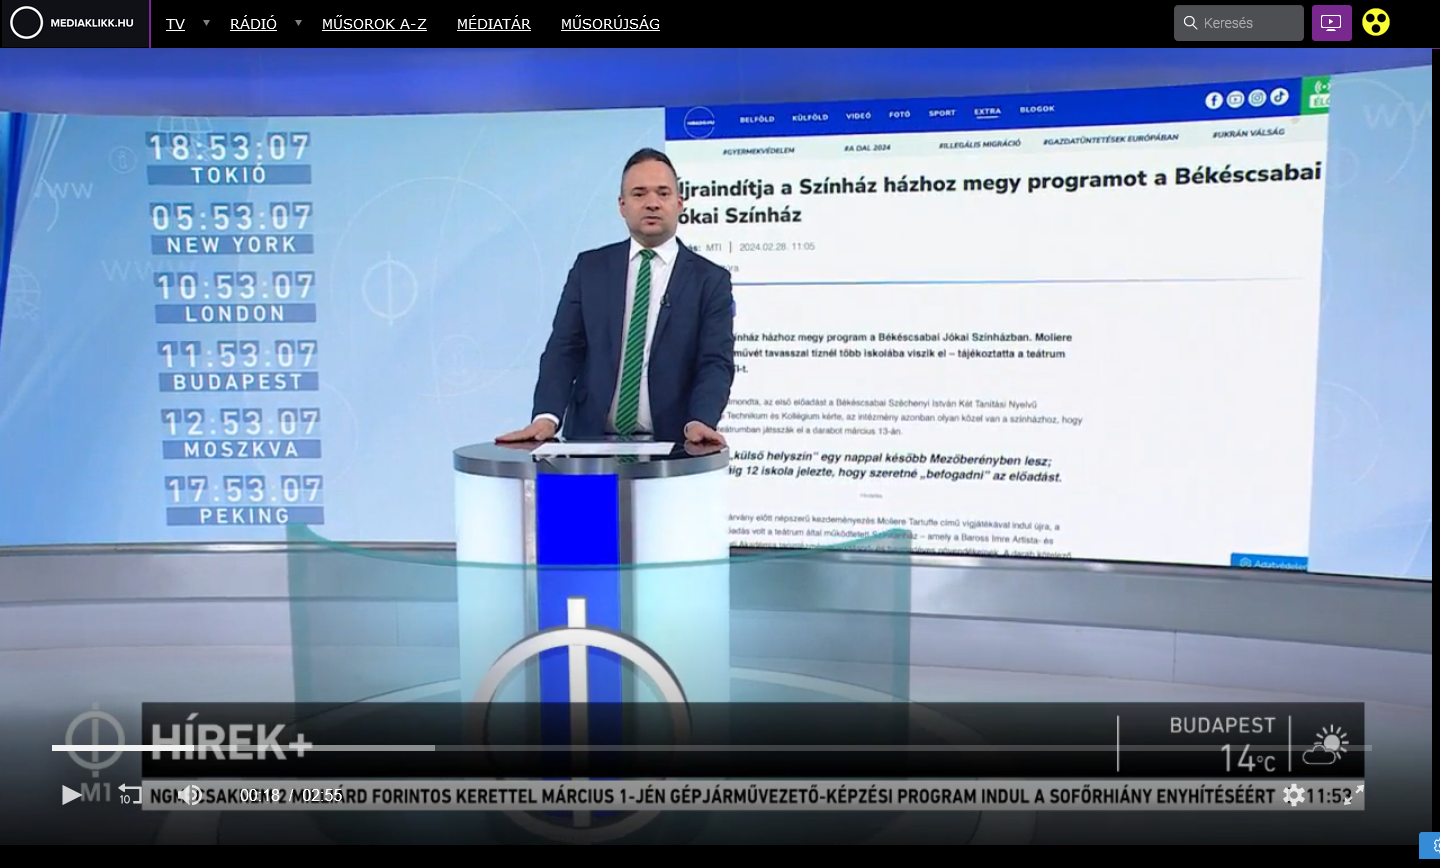
Task: Open the TV menu link
Action: [x=175, y=24]
